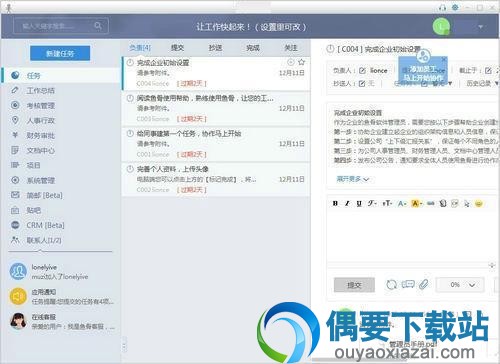The width and height of the screenshot is (500, 364).
Task: Switch to the 关注 tab
Action: [x=291, y=48]
